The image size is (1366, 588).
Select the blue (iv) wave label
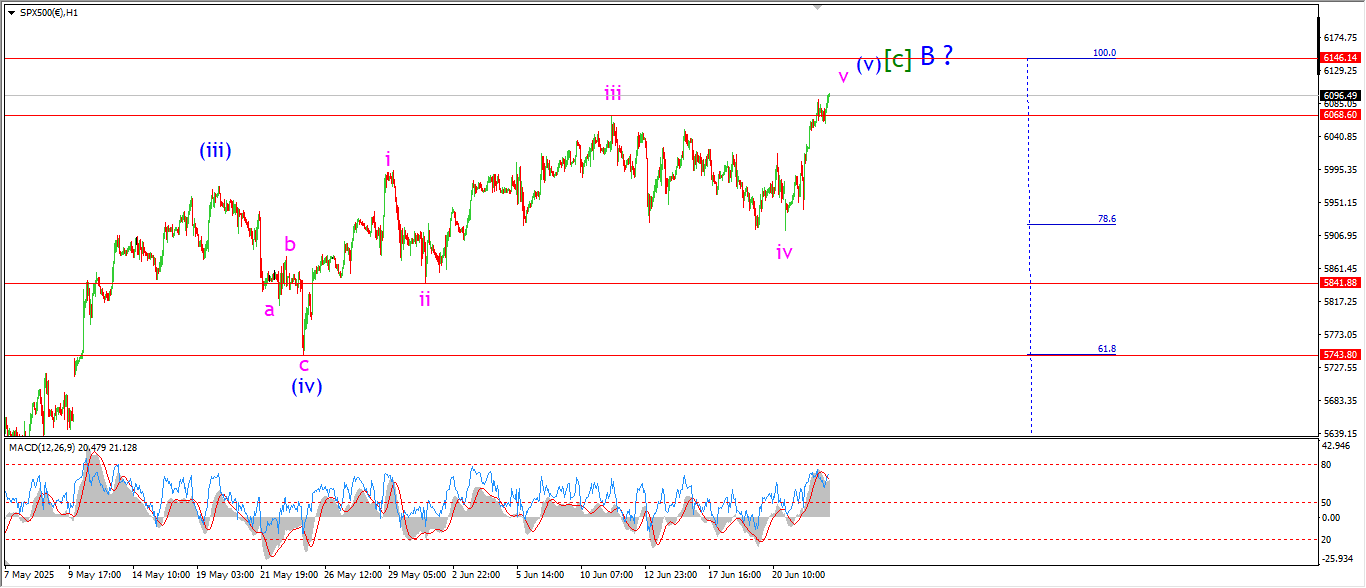(306, 386)
